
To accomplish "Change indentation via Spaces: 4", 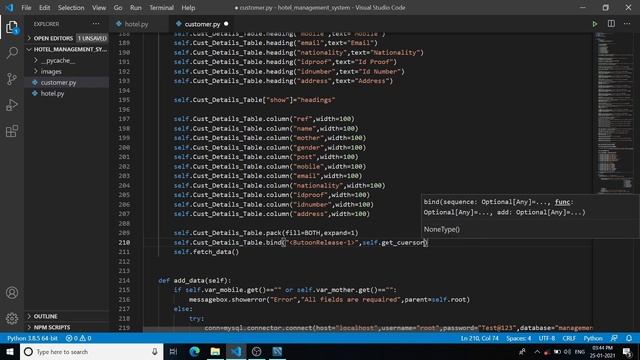I will pyautogui.click(x=519, y=338).
